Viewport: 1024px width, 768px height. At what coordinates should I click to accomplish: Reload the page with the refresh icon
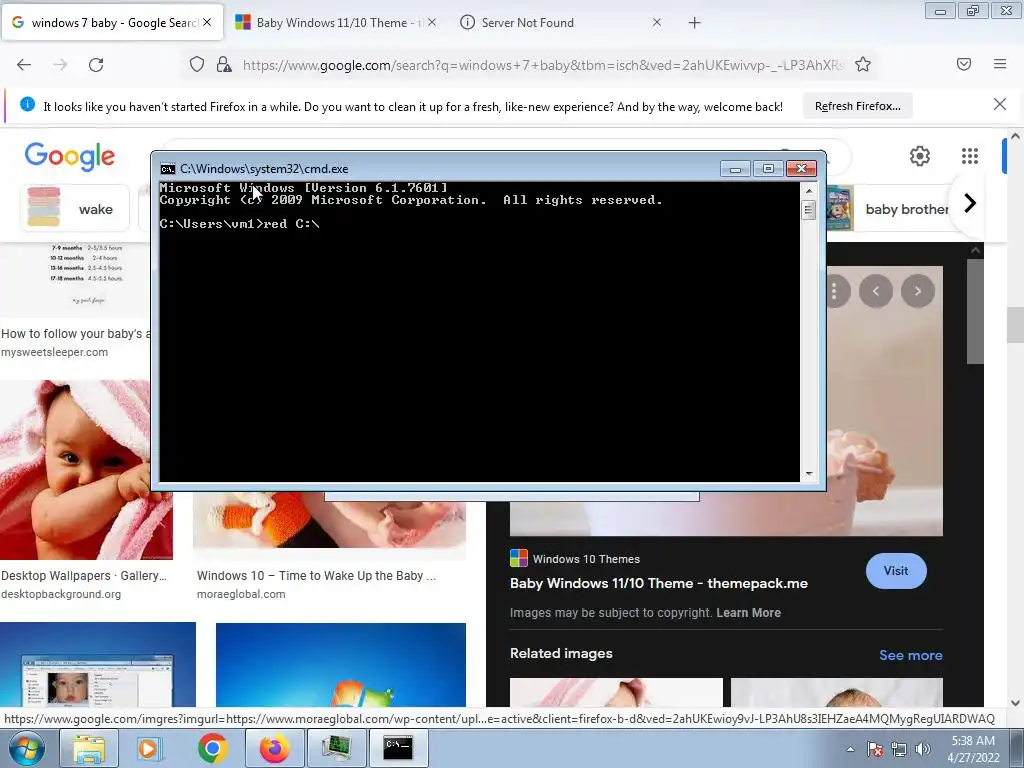click(x=96, y=65)
